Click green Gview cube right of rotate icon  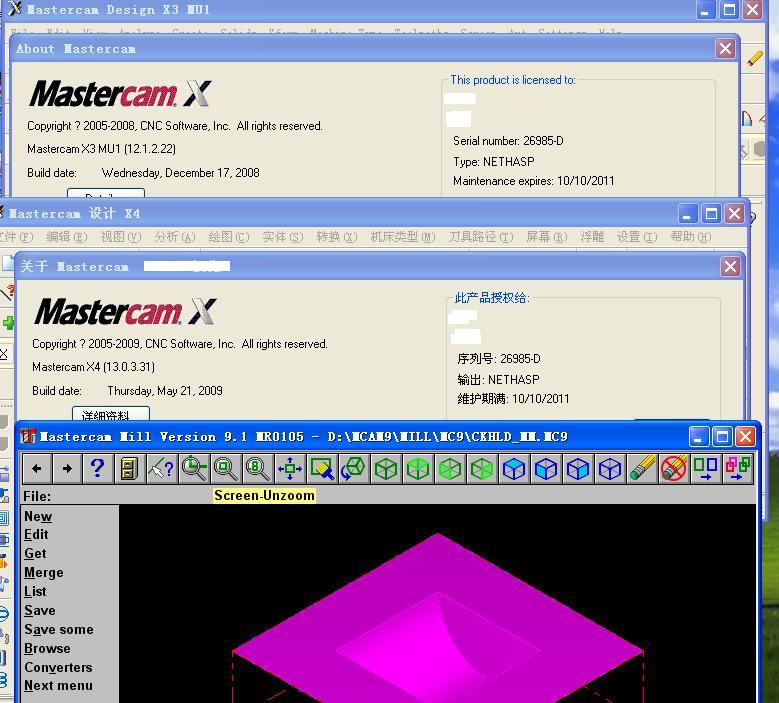[386, 469]
